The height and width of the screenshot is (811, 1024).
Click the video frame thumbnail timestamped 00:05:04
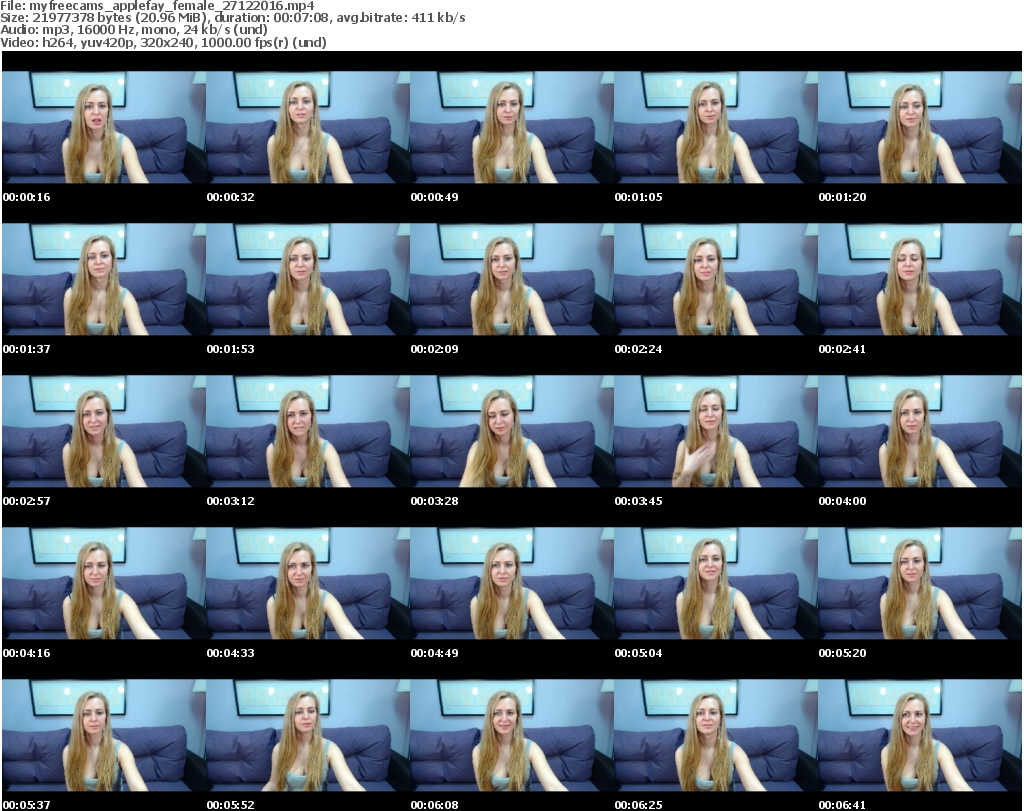(716, 583)
